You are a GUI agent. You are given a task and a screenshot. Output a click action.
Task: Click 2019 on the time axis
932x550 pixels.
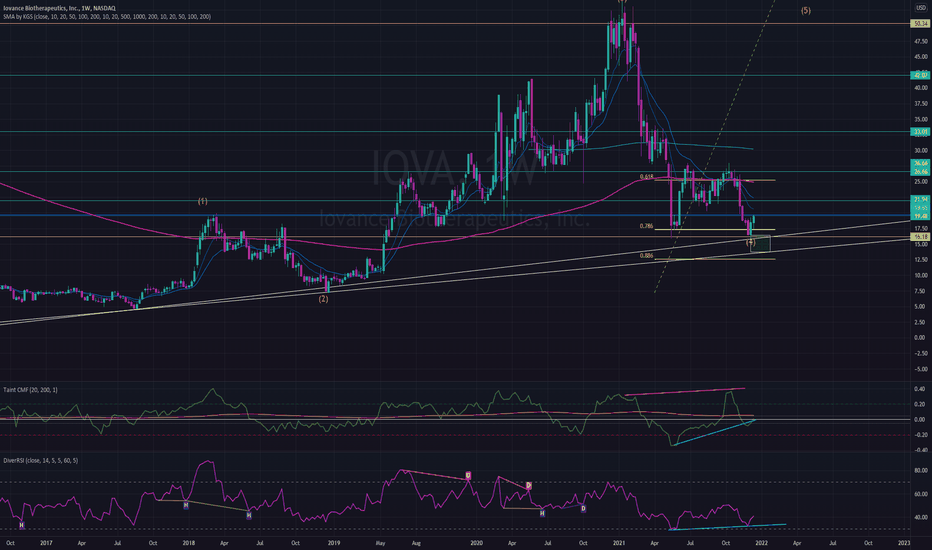334,543
